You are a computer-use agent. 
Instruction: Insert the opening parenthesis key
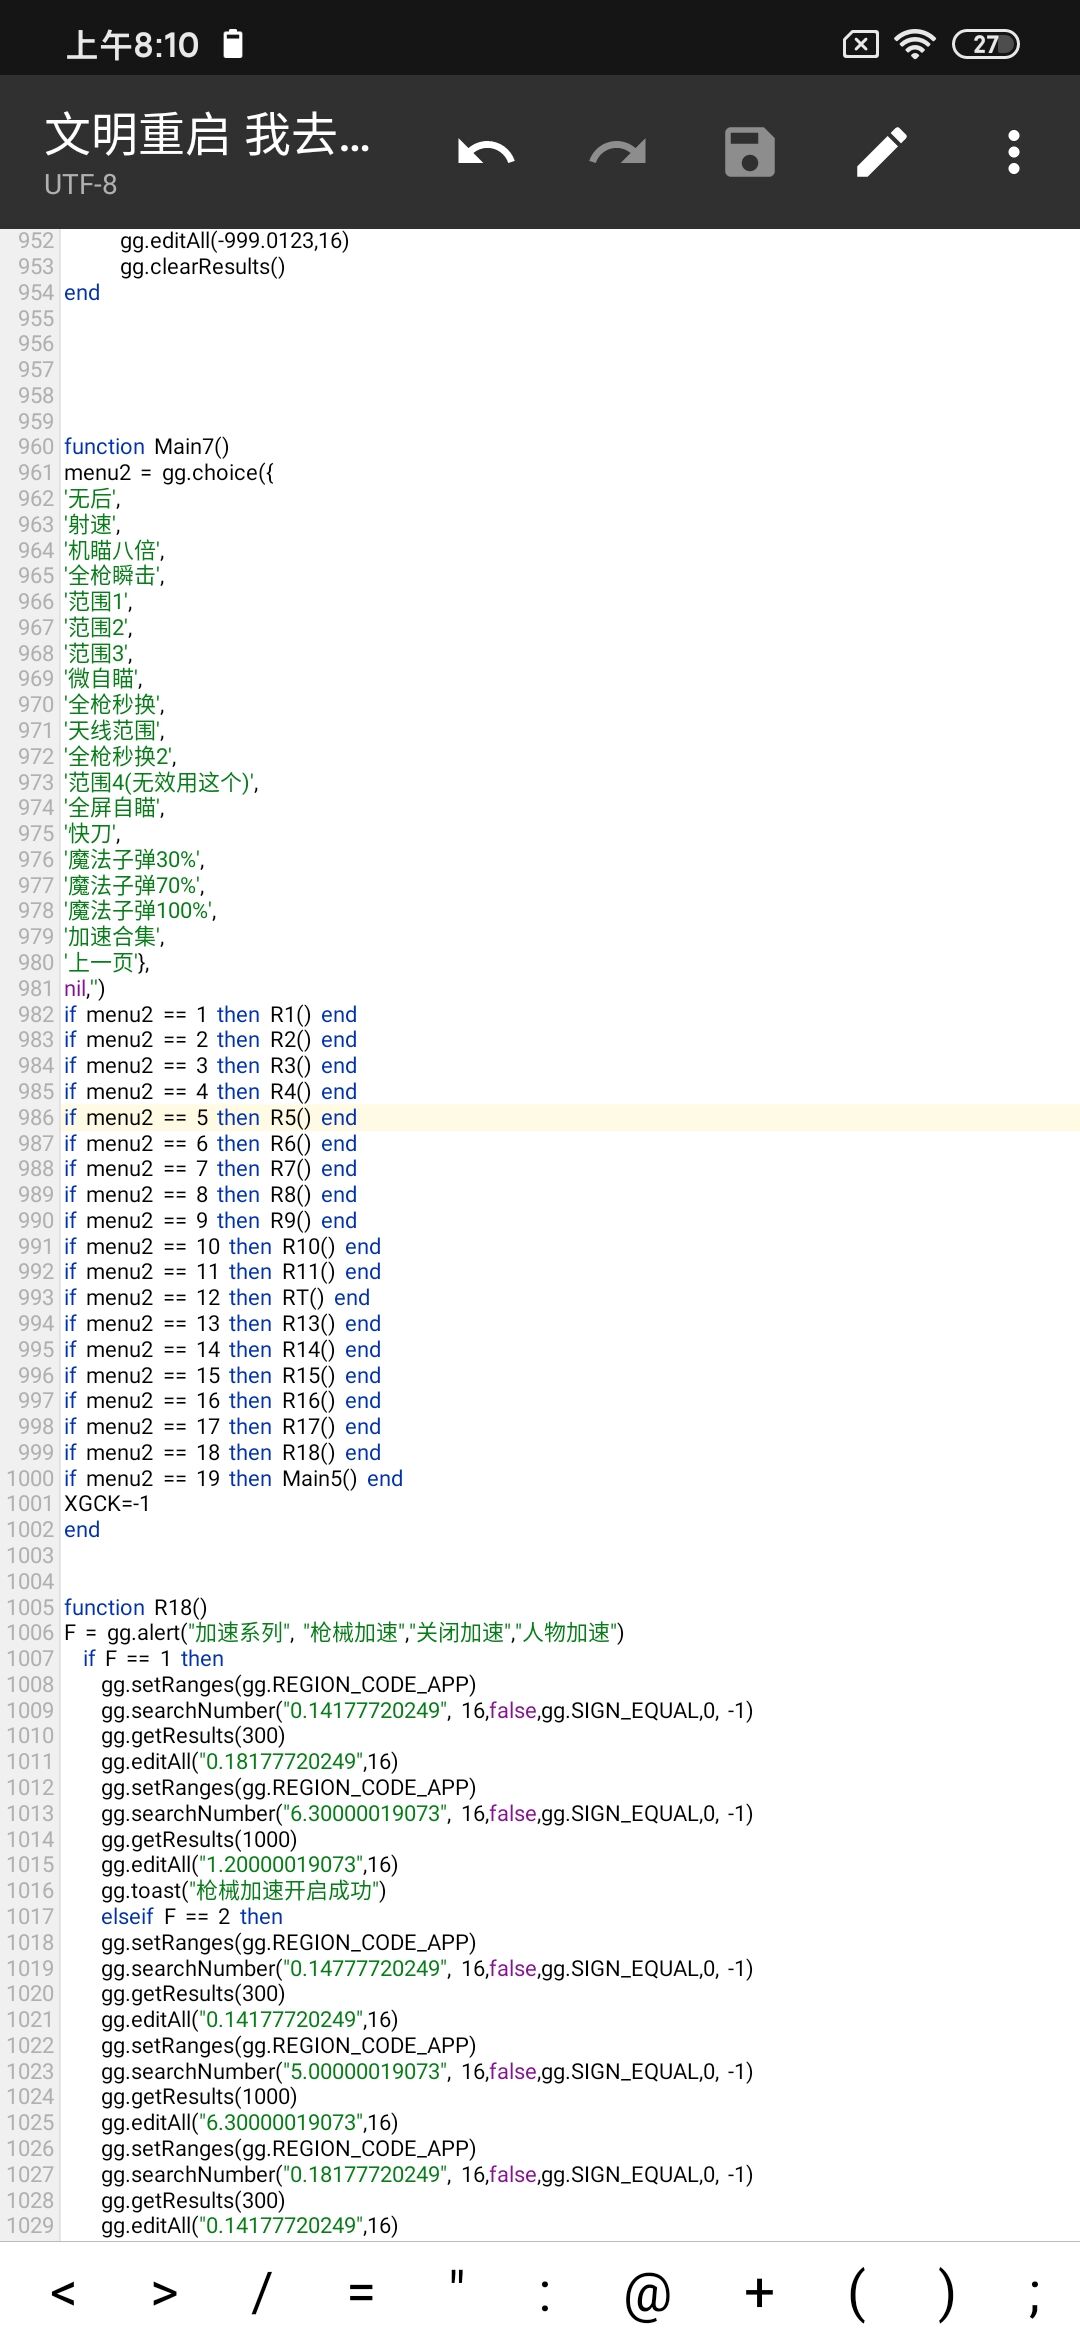pos(857,2295)
